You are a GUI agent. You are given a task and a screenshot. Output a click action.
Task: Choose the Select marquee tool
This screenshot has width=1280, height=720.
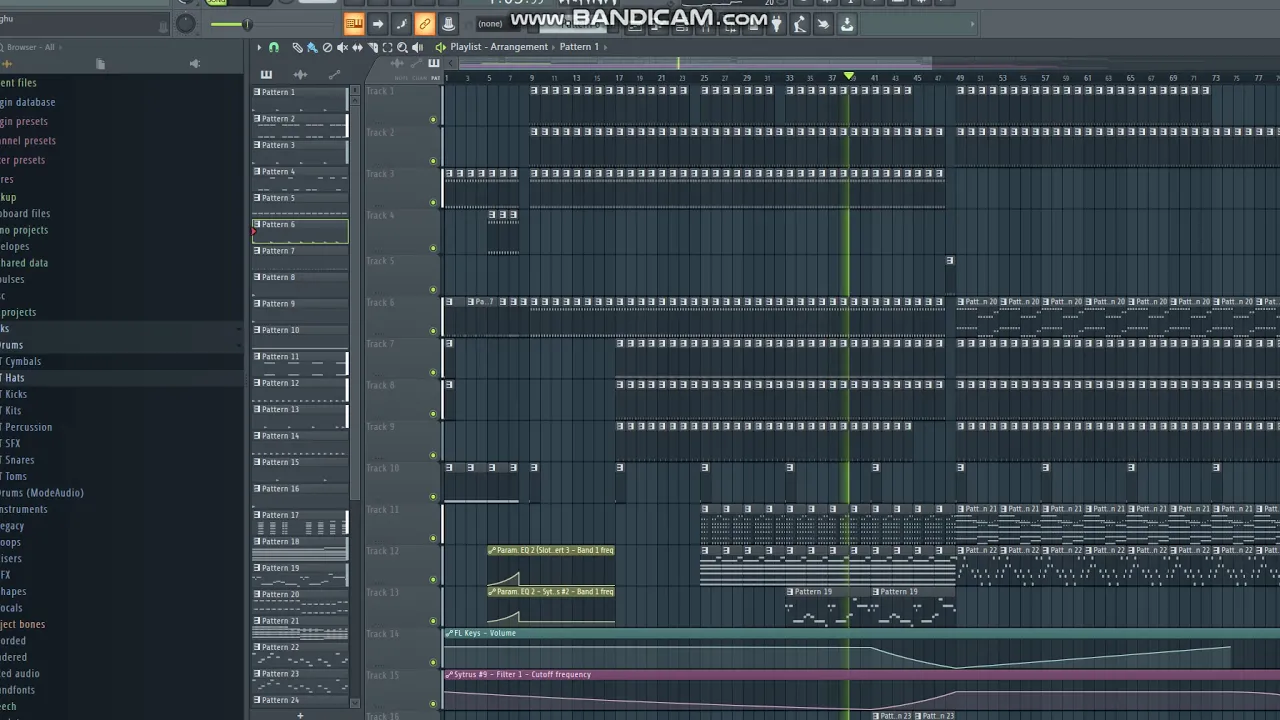point(387,47)
